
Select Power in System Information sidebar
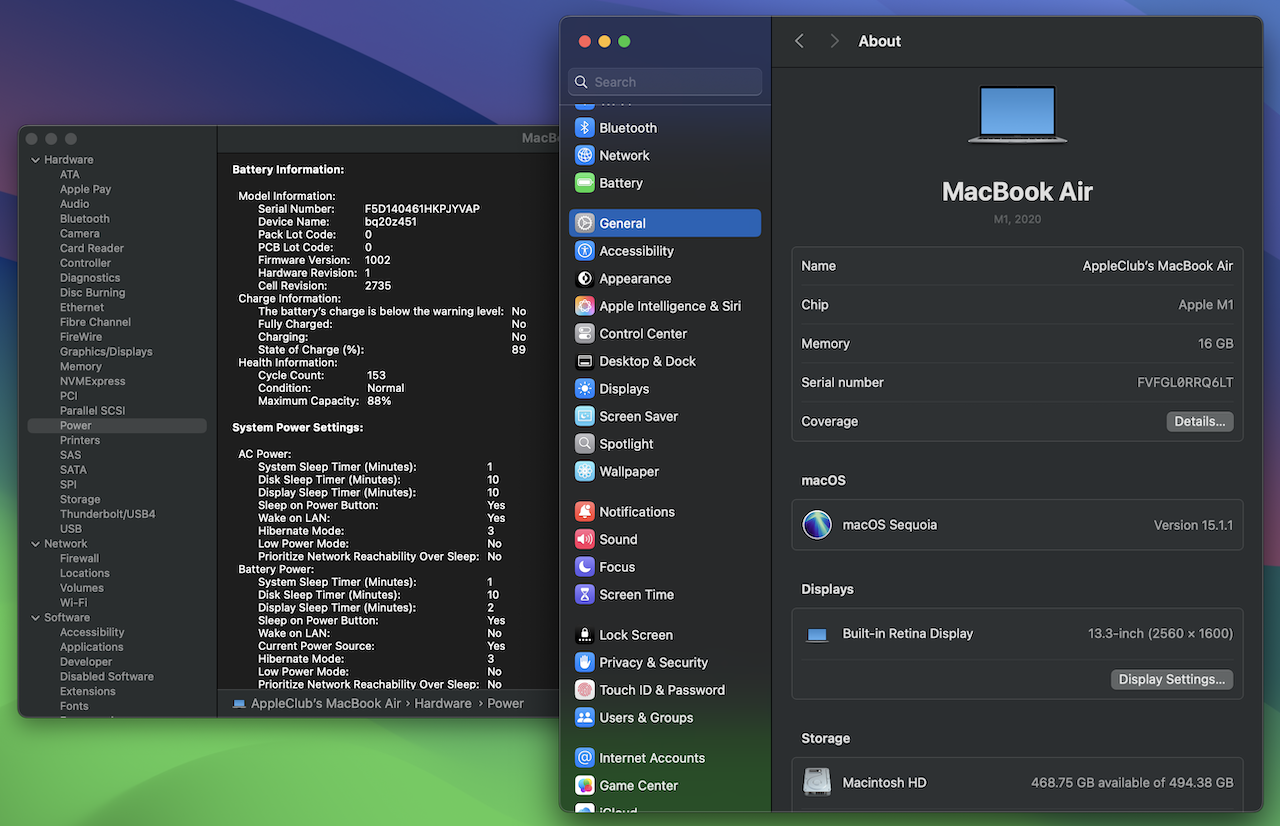pyautogui.click(x=117, y=426)
